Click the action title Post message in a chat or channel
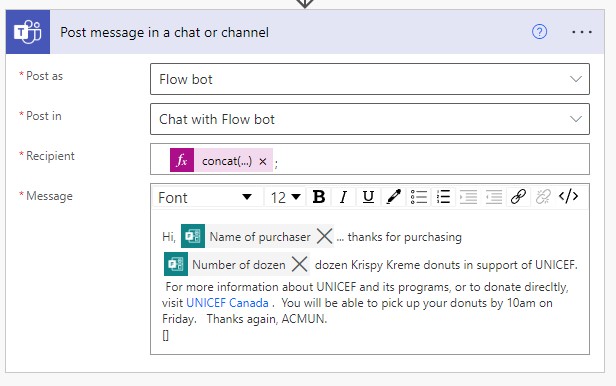Image resolution: width=616 pixels, height=386 pixels. pos(164,32)
